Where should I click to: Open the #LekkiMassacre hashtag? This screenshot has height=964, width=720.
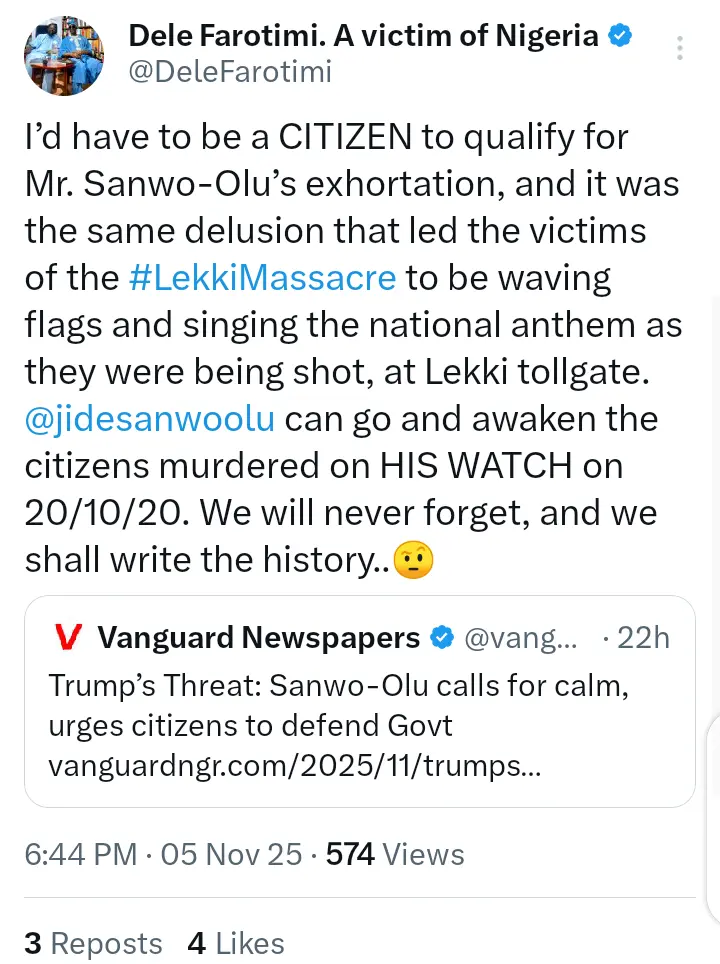[263, 277]
